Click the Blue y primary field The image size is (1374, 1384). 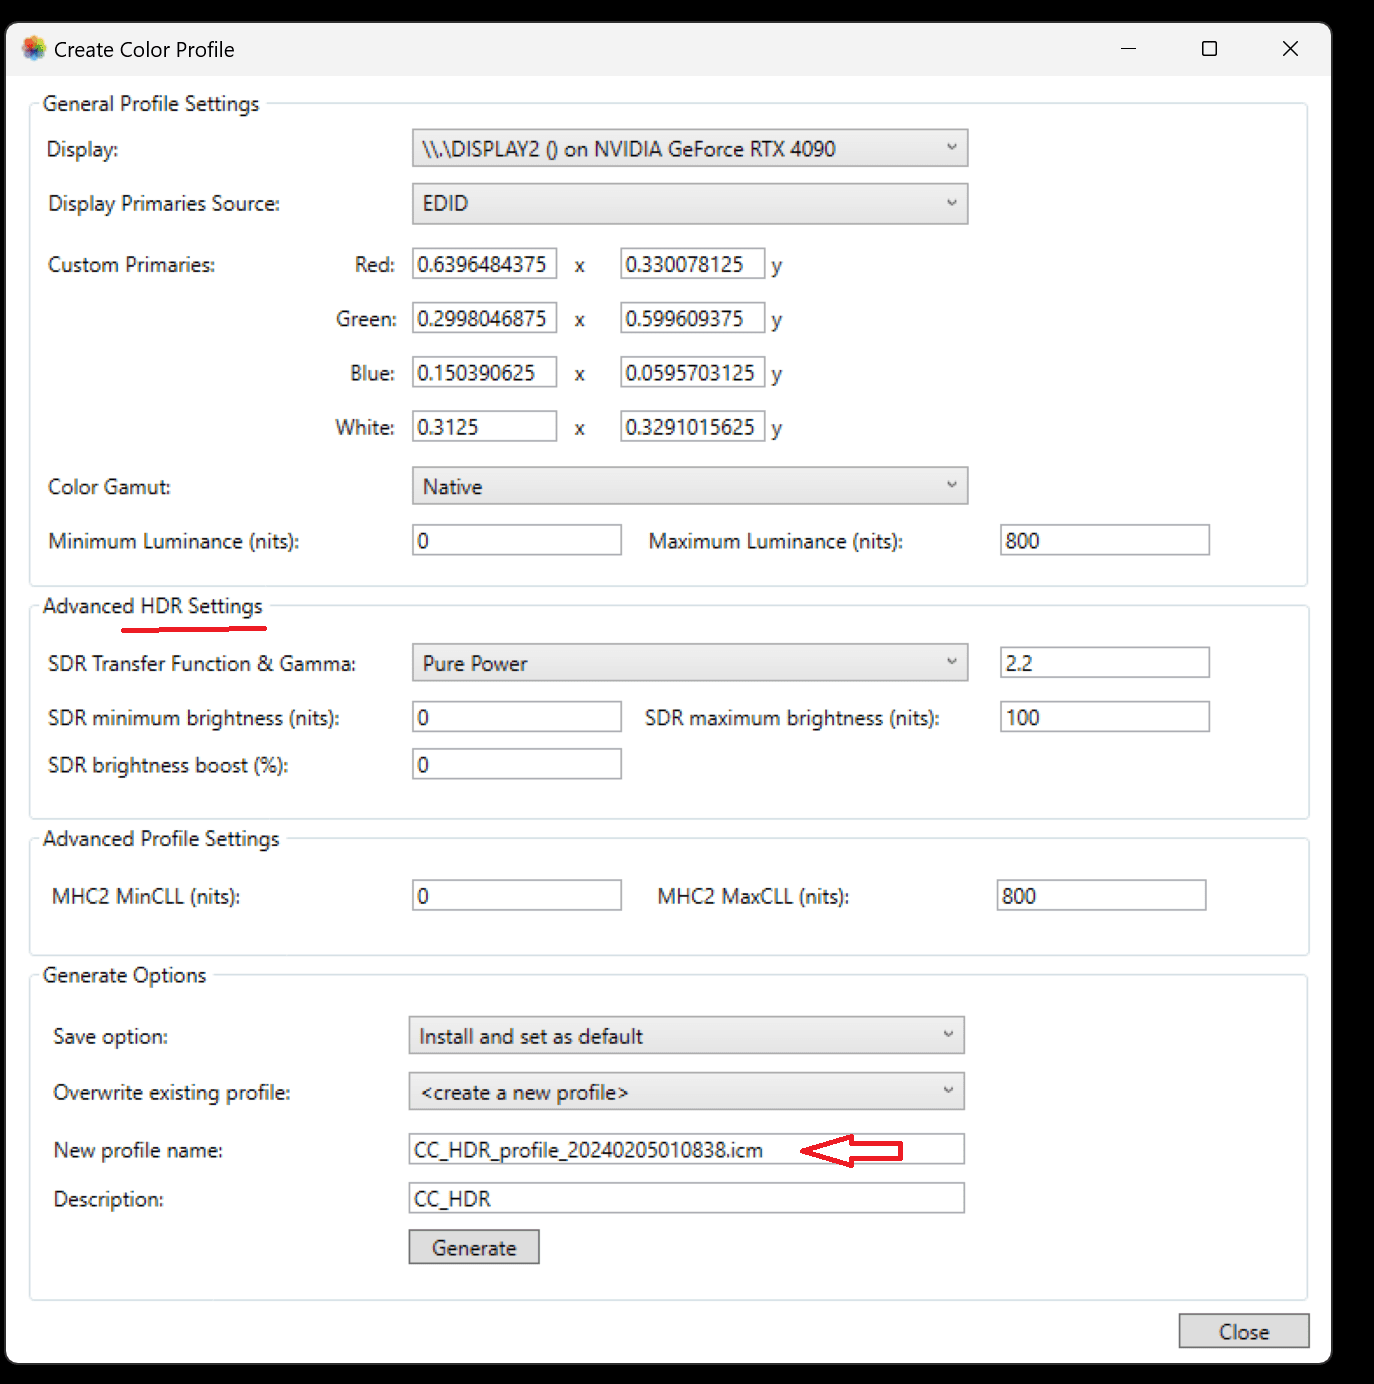(692, 372)
